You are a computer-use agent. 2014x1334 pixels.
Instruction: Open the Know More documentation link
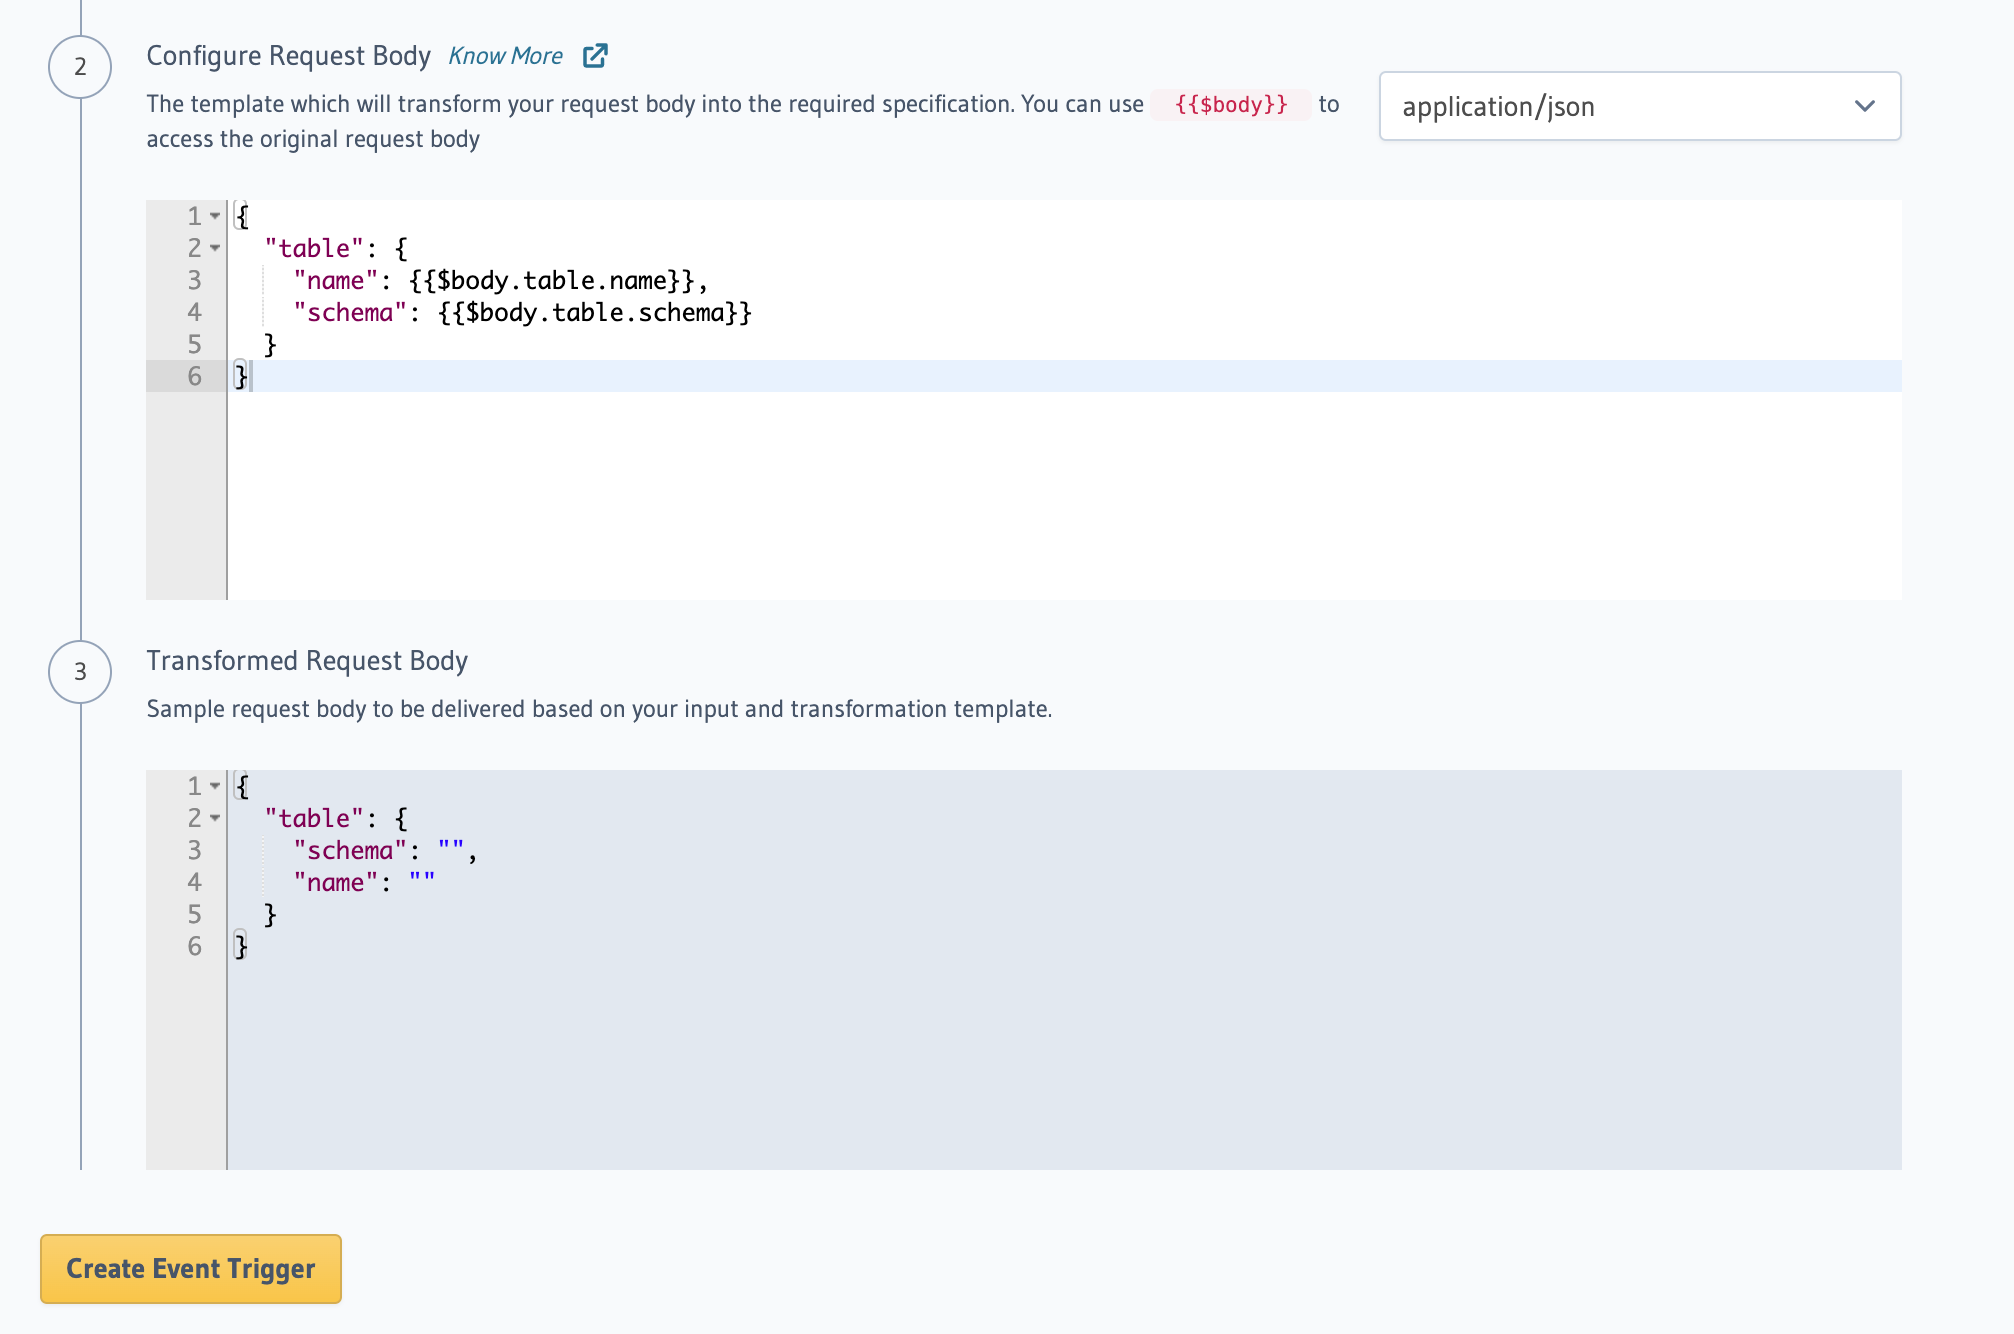506,55
